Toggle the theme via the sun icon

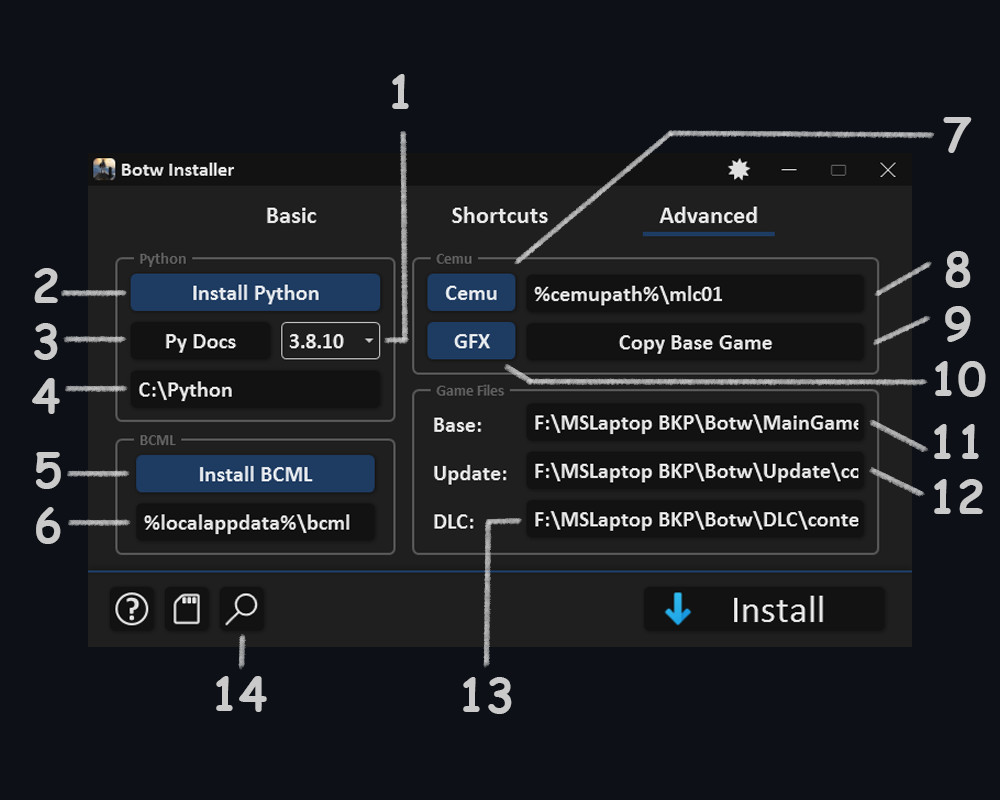738,169
